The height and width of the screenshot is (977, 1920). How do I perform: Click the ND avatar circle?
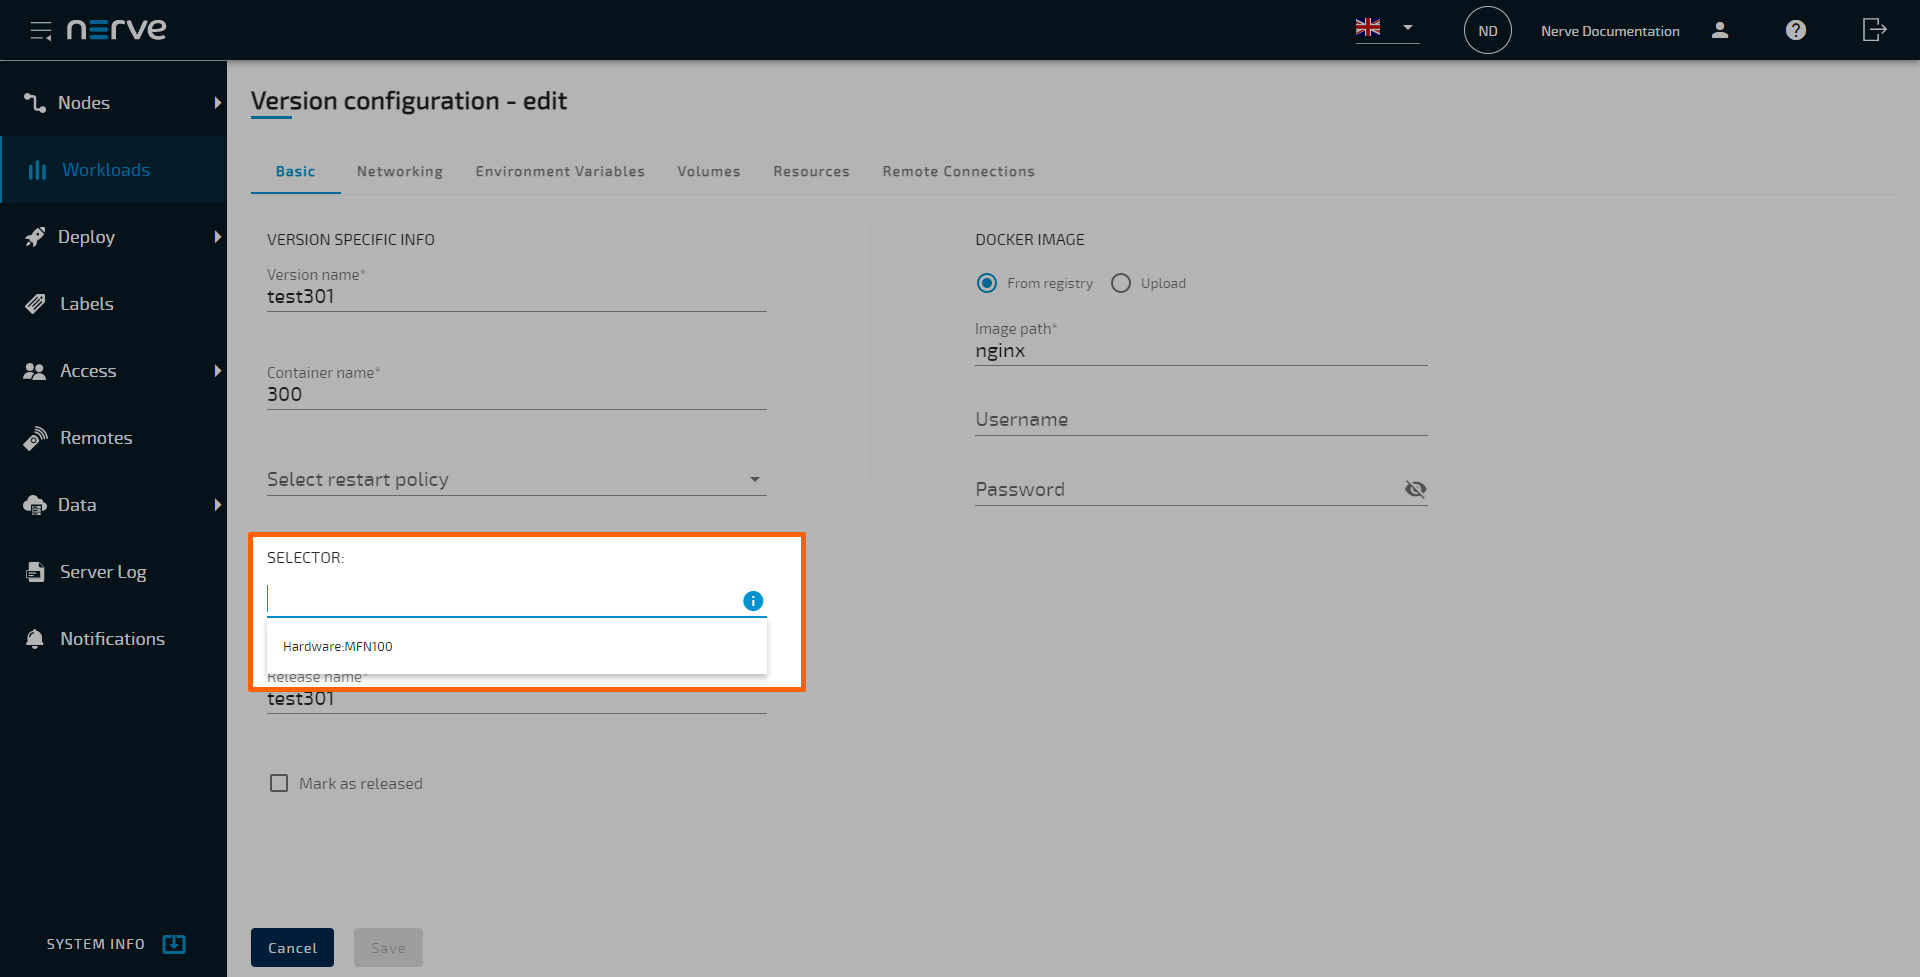tap(1487, 31)
